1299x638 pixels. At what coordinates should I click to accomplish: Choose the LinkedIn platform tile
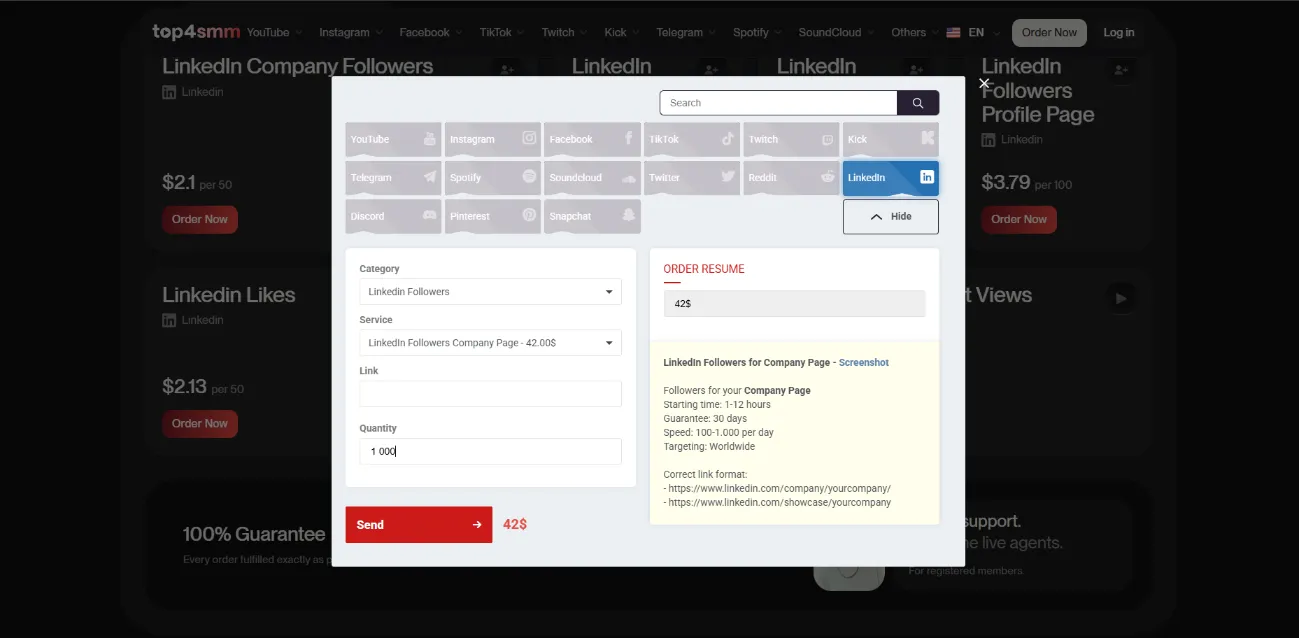click(x=891, y=178)
